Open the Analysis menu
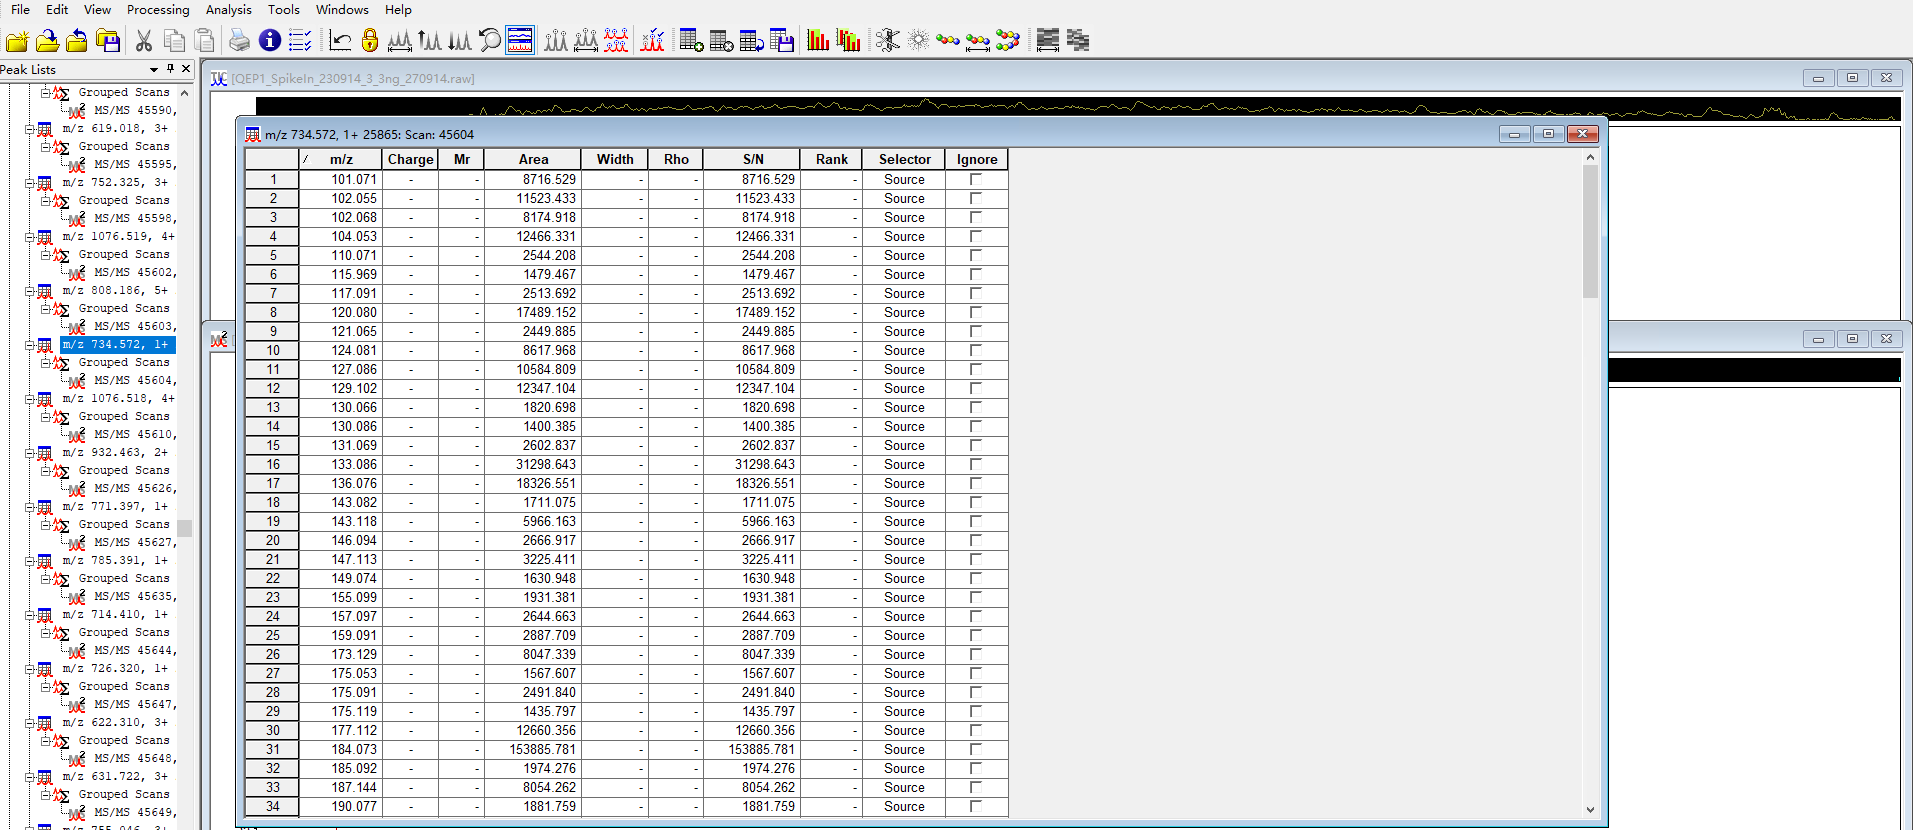 [228, 10]
